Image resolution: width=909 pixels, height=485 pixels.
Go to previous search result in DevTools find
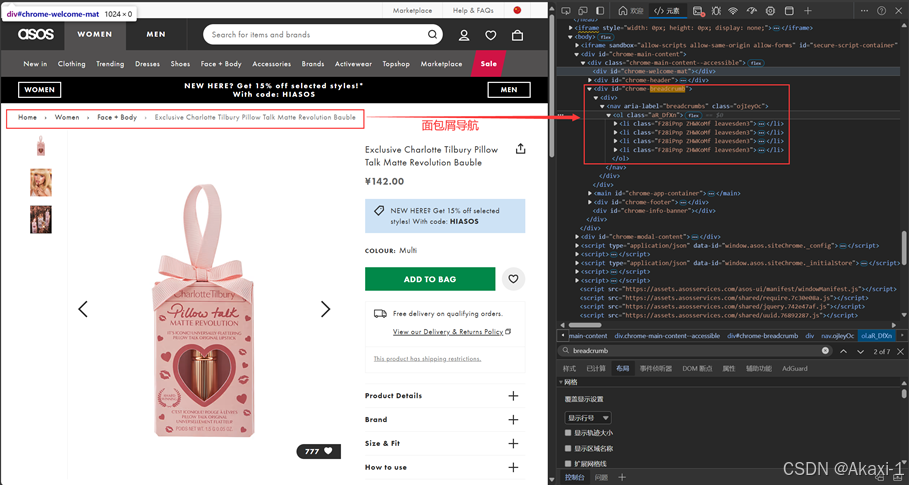click(843, 351)
